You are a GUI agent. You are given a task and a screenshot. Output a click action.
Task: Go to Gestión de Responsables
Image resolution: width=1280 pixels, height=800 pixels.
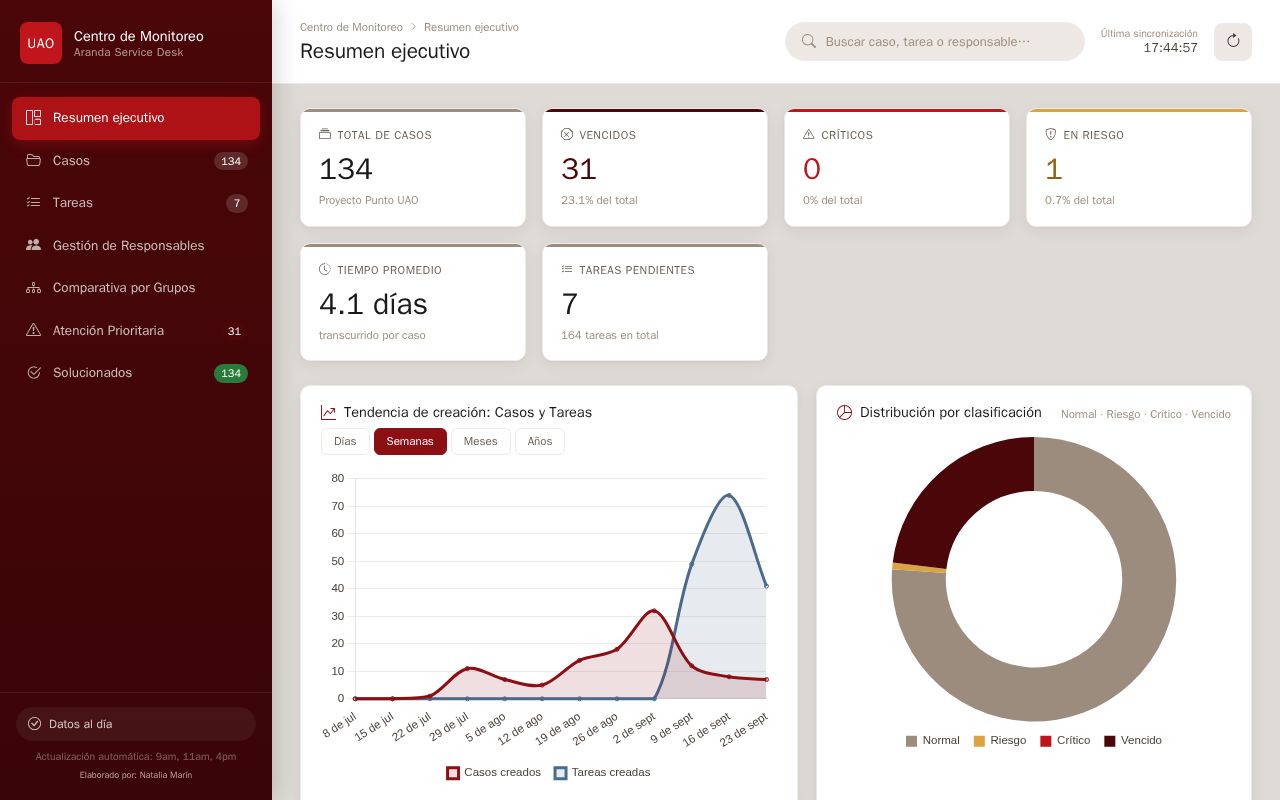pos(136,245)
